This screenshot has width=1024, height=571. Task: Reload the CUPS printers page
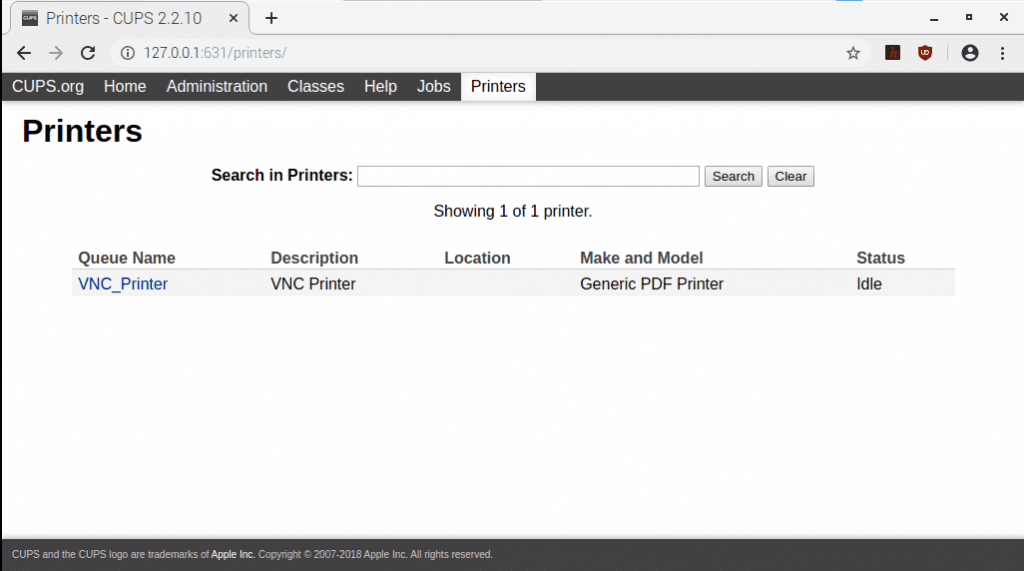(88, 53)
